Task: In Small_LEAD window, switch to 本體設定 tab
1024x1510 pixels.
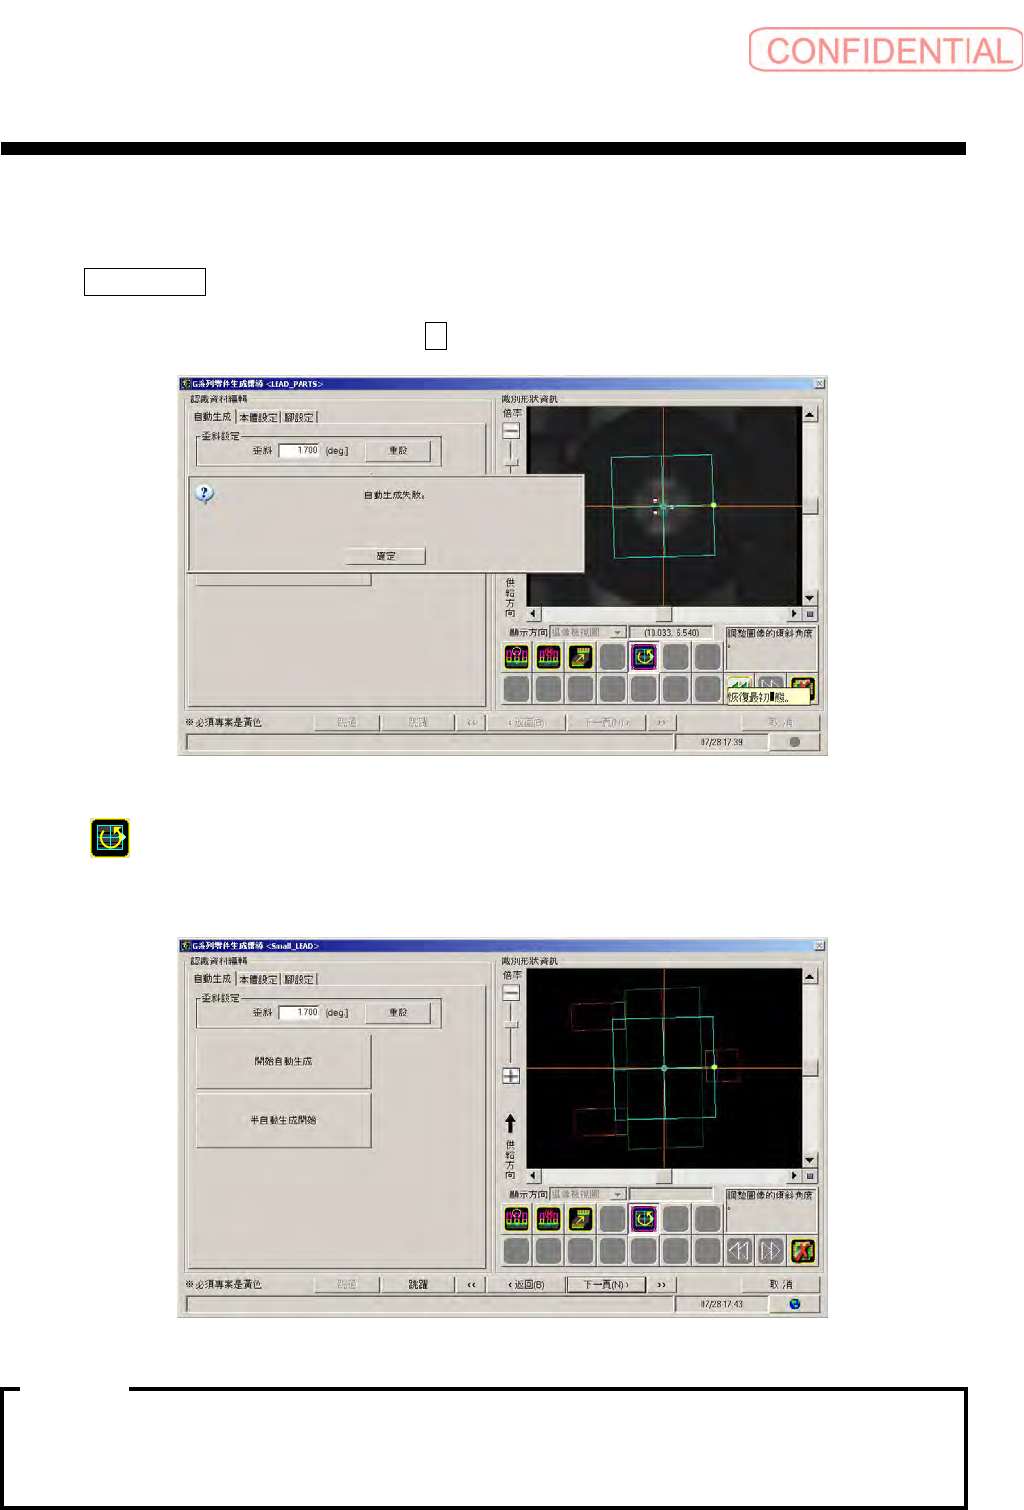Action: pyautogui.click(x=258, y=979)
